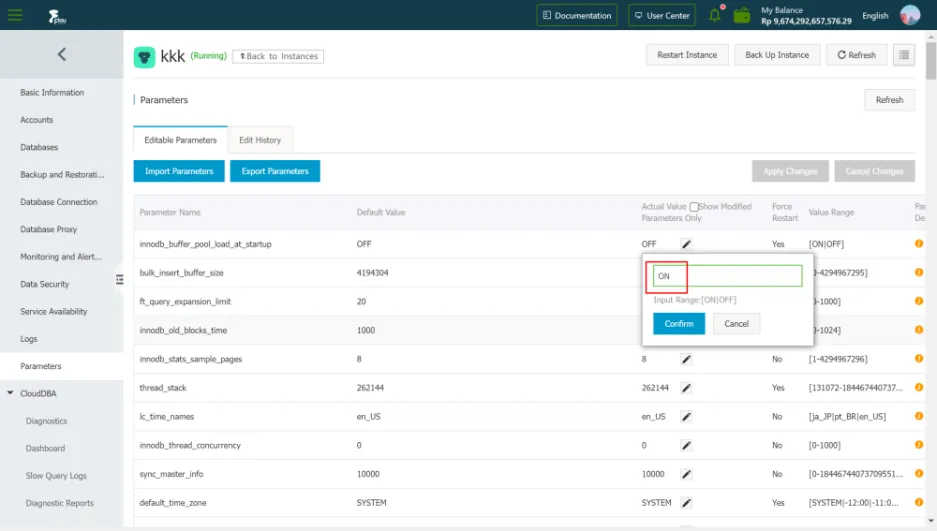Click the green wallet icon
937x531 pixels.
coord(742,15)
